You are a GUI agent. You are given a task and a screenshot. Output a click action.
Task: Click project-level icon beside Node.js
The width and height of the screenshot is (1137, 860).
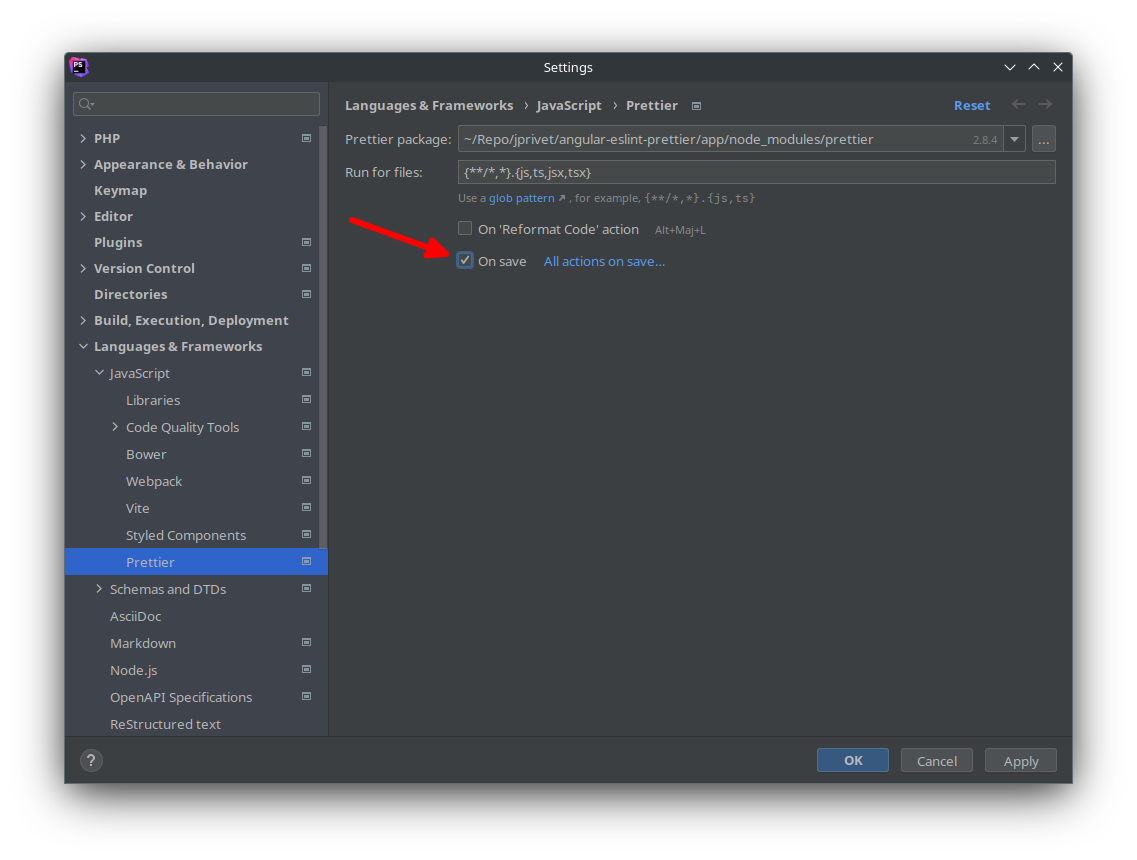[x=307, y=669]
